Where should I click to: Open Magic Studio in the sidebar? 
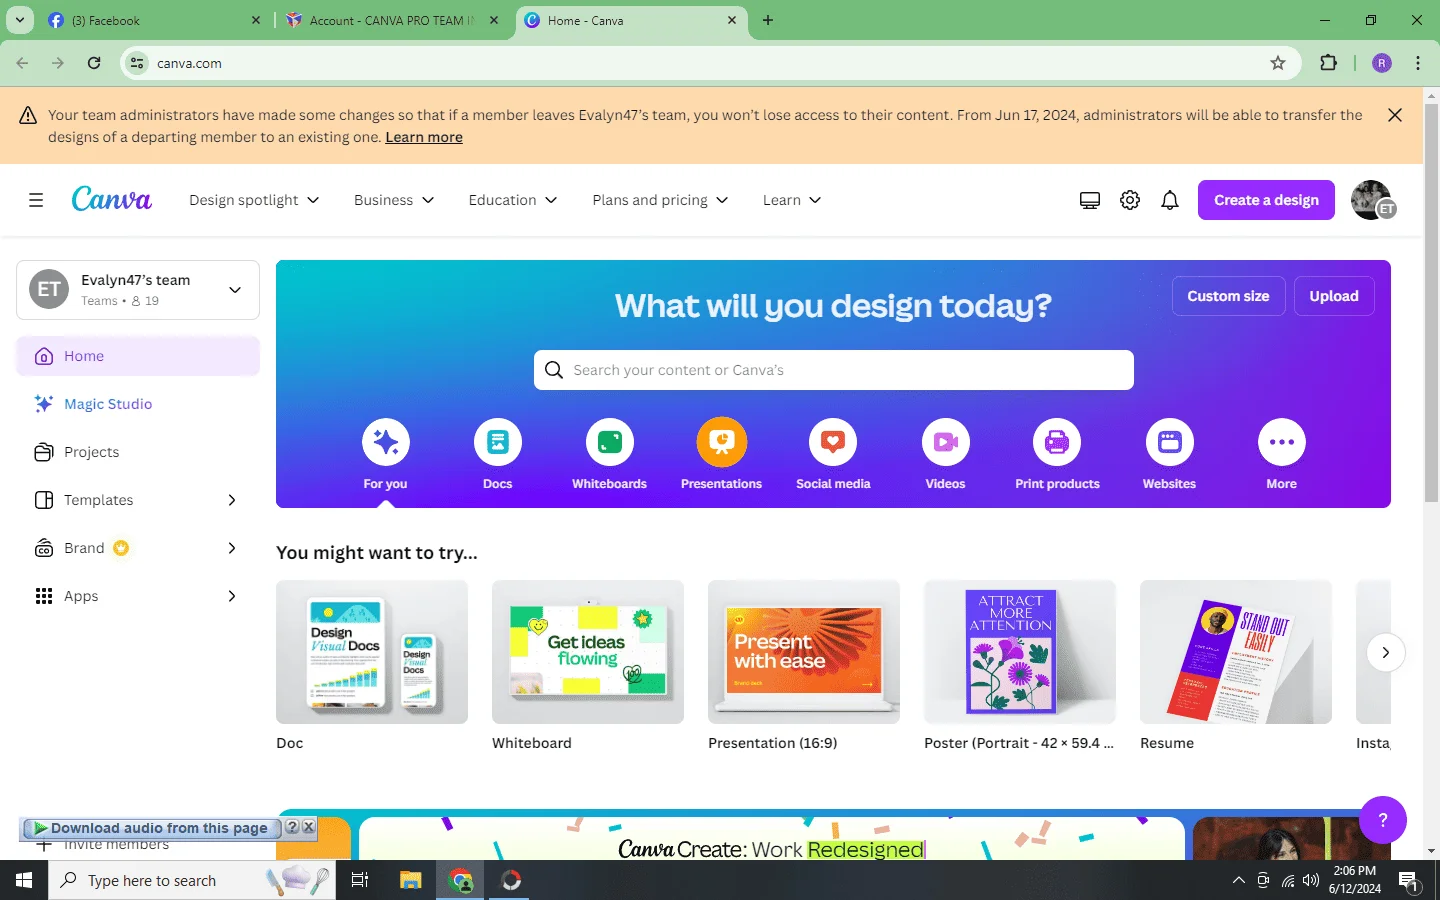coord(138,404)
